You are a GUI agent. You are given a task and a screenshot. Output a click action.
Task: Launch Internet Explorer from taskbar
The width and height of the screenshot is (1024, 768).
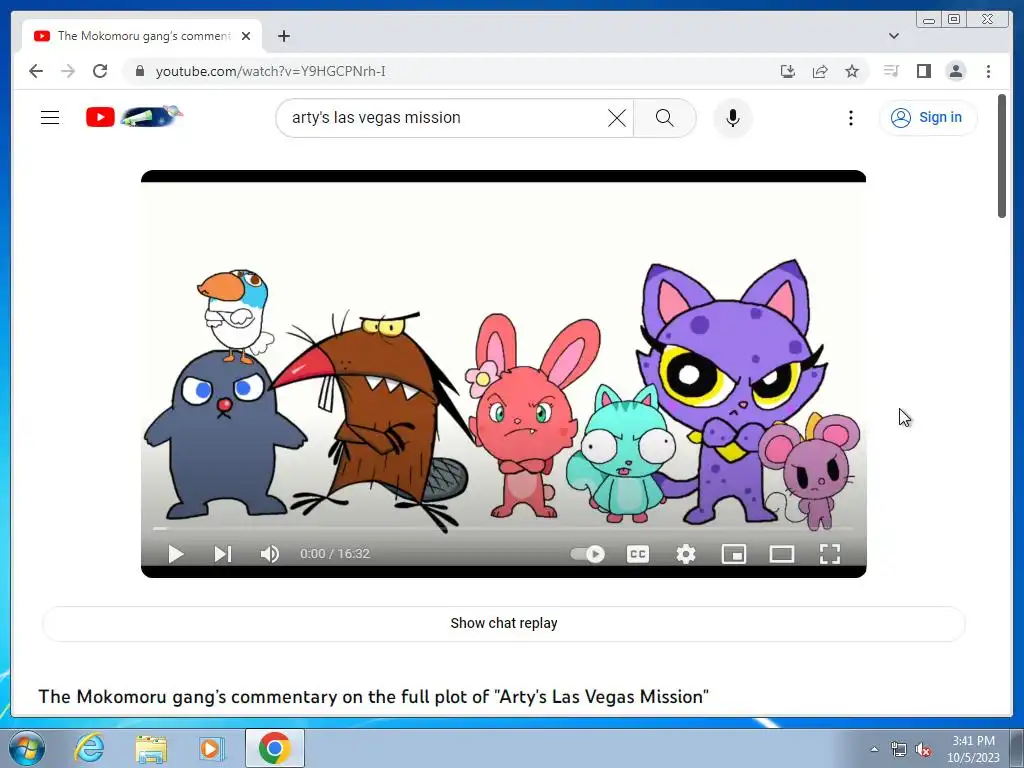click(89, 748)
